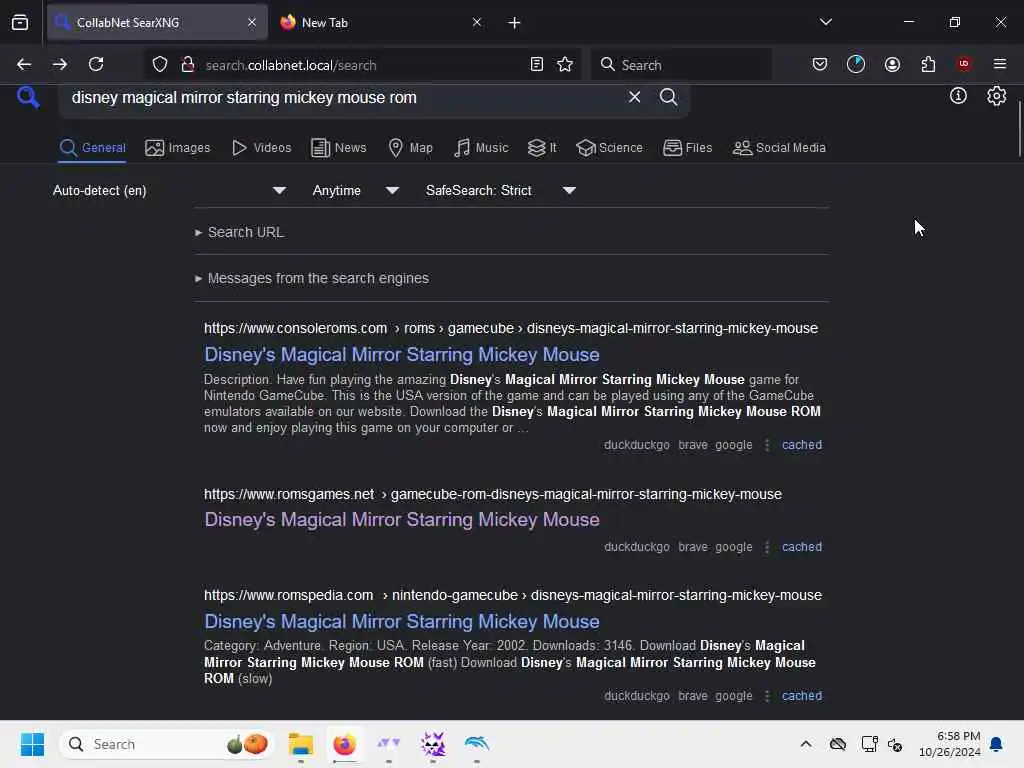The height and width of the screenshot is (768, 1024).
Task: Click the page vertical scrollbar
Action: [1019, 129]
